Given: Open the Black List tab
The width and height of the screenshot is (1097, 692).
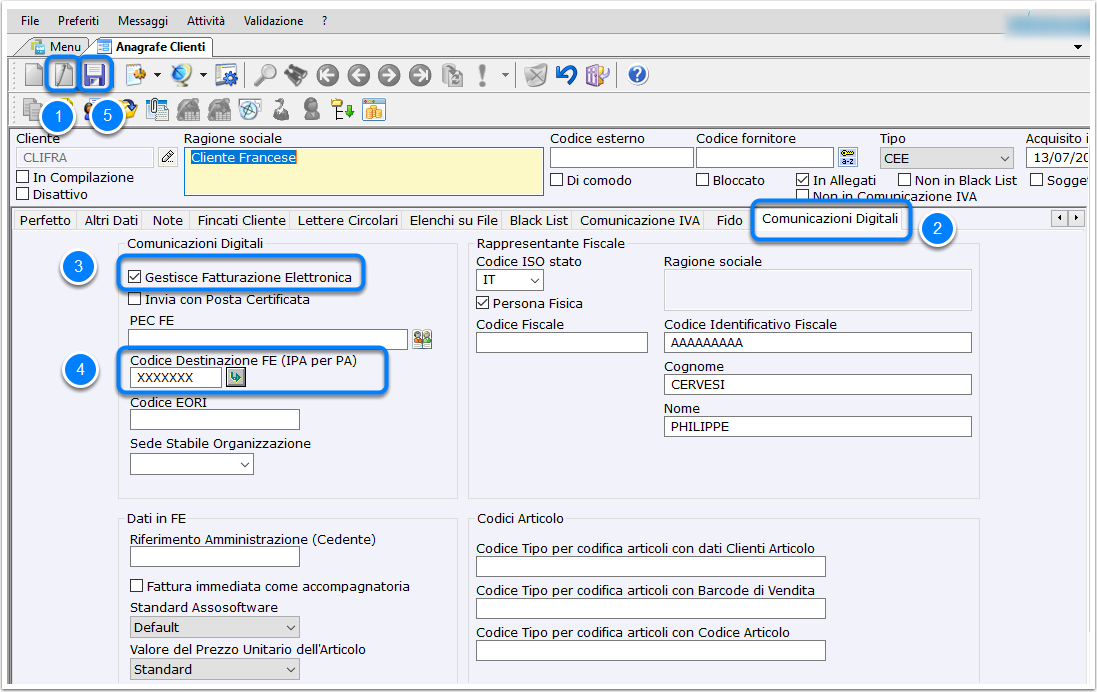Looking at the screenshot, I should pyautogui.click(x=539, y=220).
